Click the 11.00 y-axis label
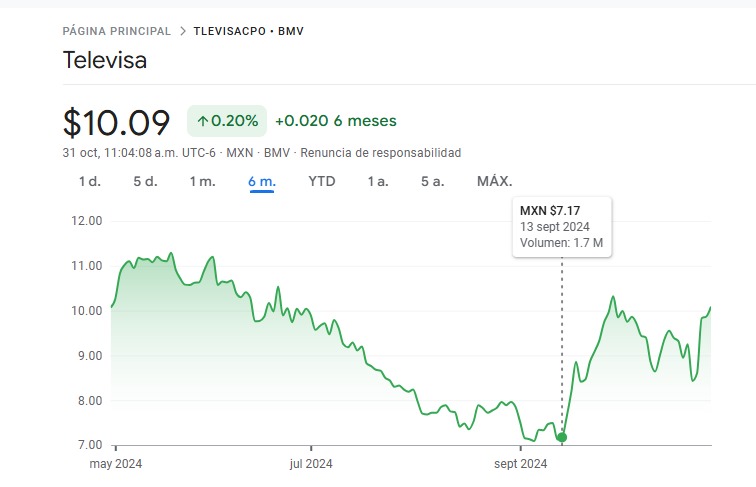Screen dimensions: 756x487 pos(87,266)
